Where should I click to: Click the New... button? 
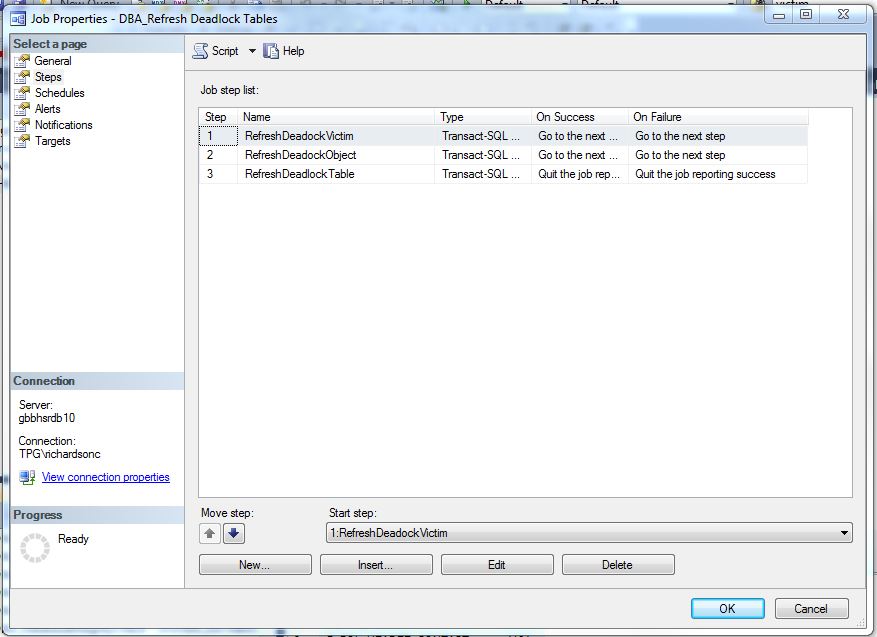coord(255,565)
